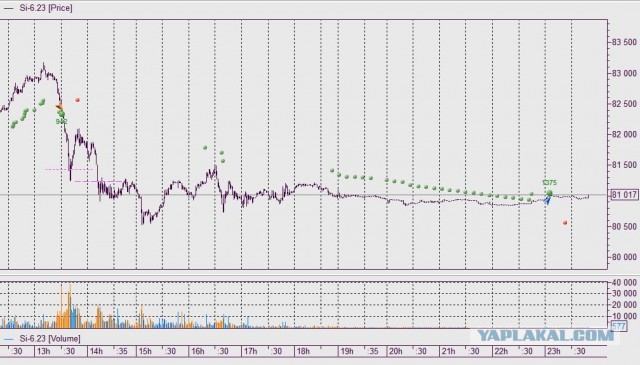Select the green trade marker labeled 5375
Screen dimensions: 640x365
point(549,193)
